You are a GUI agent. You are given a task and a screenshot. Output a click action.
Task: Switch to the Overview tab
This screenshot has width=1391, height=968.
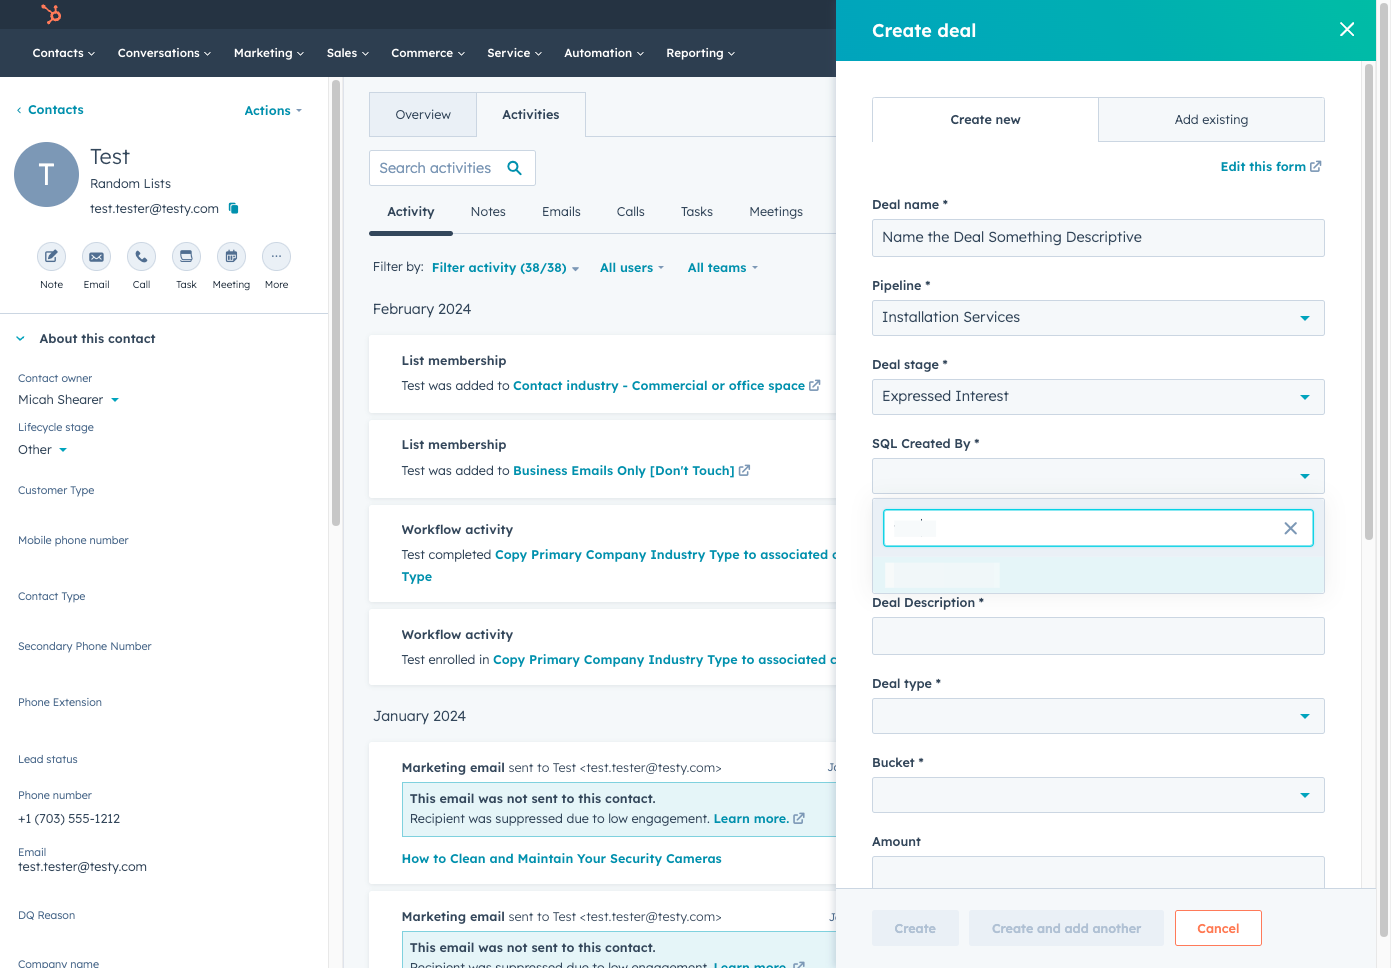pyautogui.click(x=423, y=115)
